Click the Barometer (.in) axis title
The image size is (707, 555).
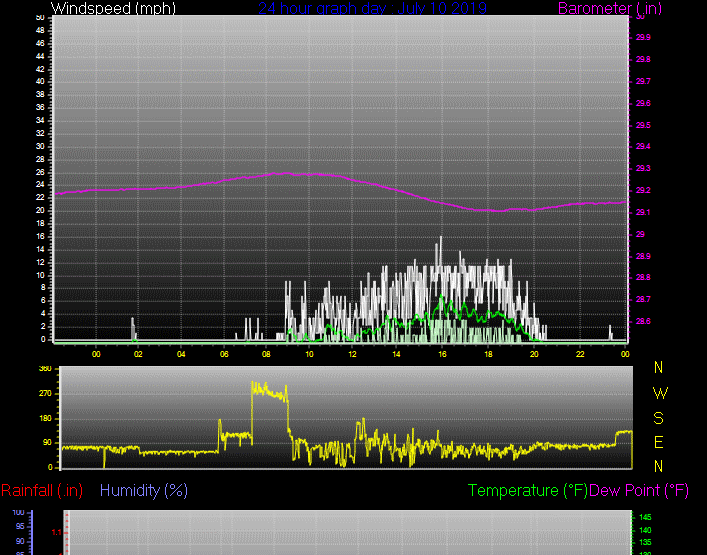(x=594, y=8)
